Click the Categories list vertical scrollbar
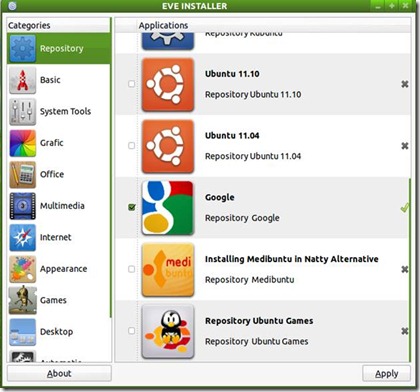The width and height of the screenshot is (420, 392). (111, 167)
